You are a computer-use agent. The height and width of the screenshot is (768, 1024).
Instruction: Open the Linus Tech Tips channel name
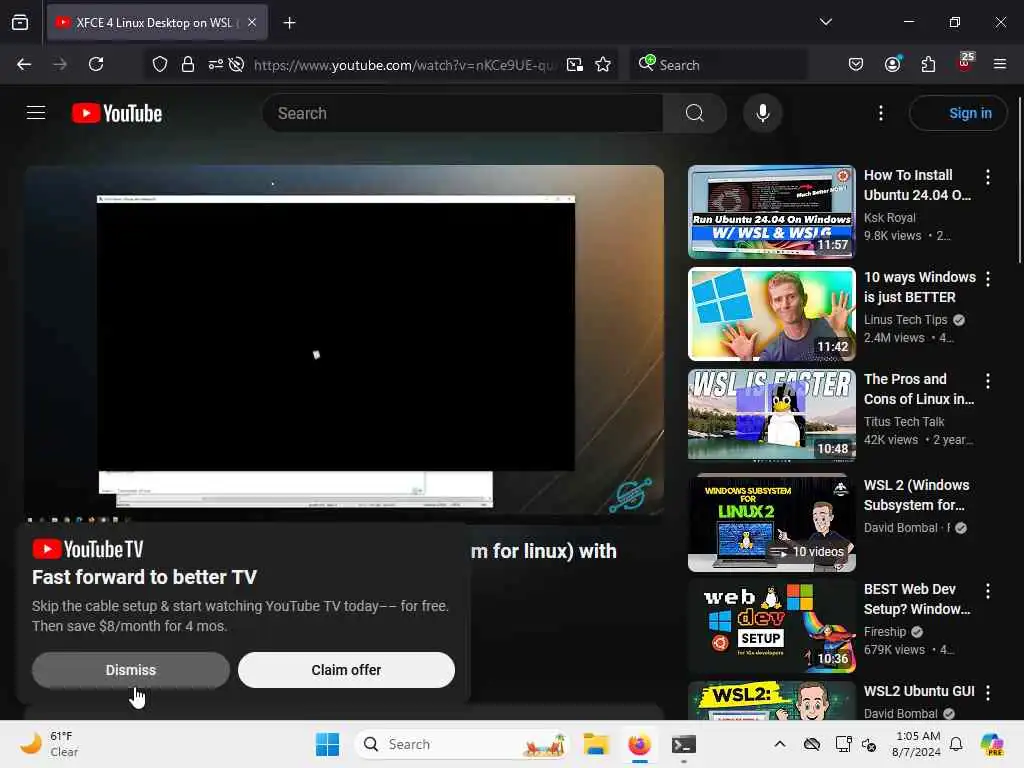(905, 319)
